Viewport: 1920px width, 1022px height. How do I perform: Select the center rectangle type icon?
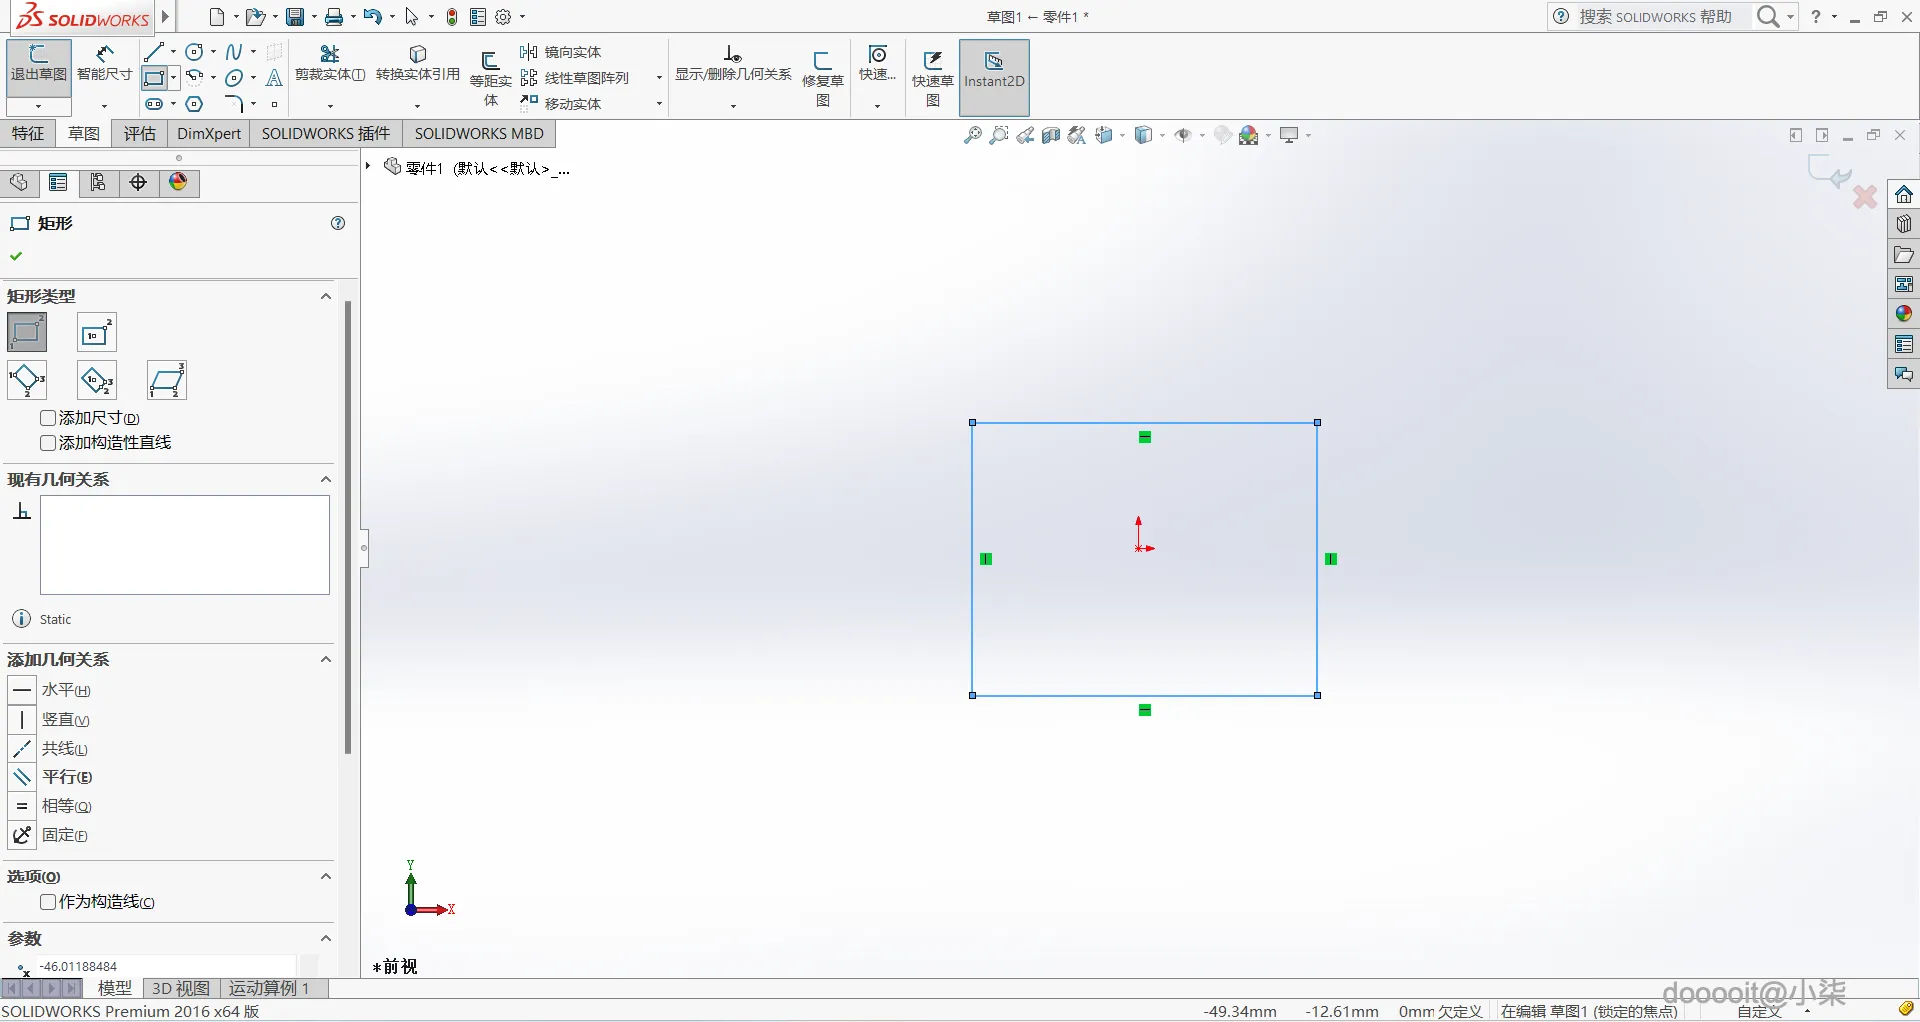click(x=97, y=332)
